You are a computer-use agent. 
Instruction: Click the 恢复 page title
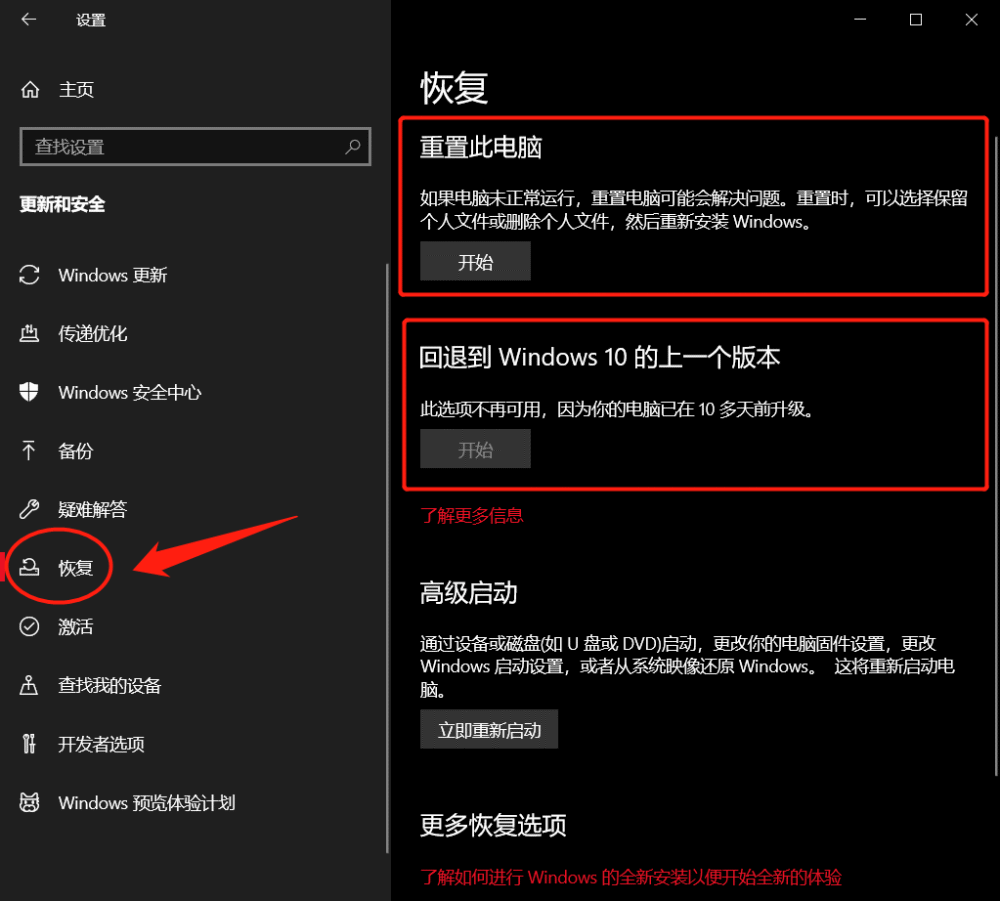click(x=454, y=88)
